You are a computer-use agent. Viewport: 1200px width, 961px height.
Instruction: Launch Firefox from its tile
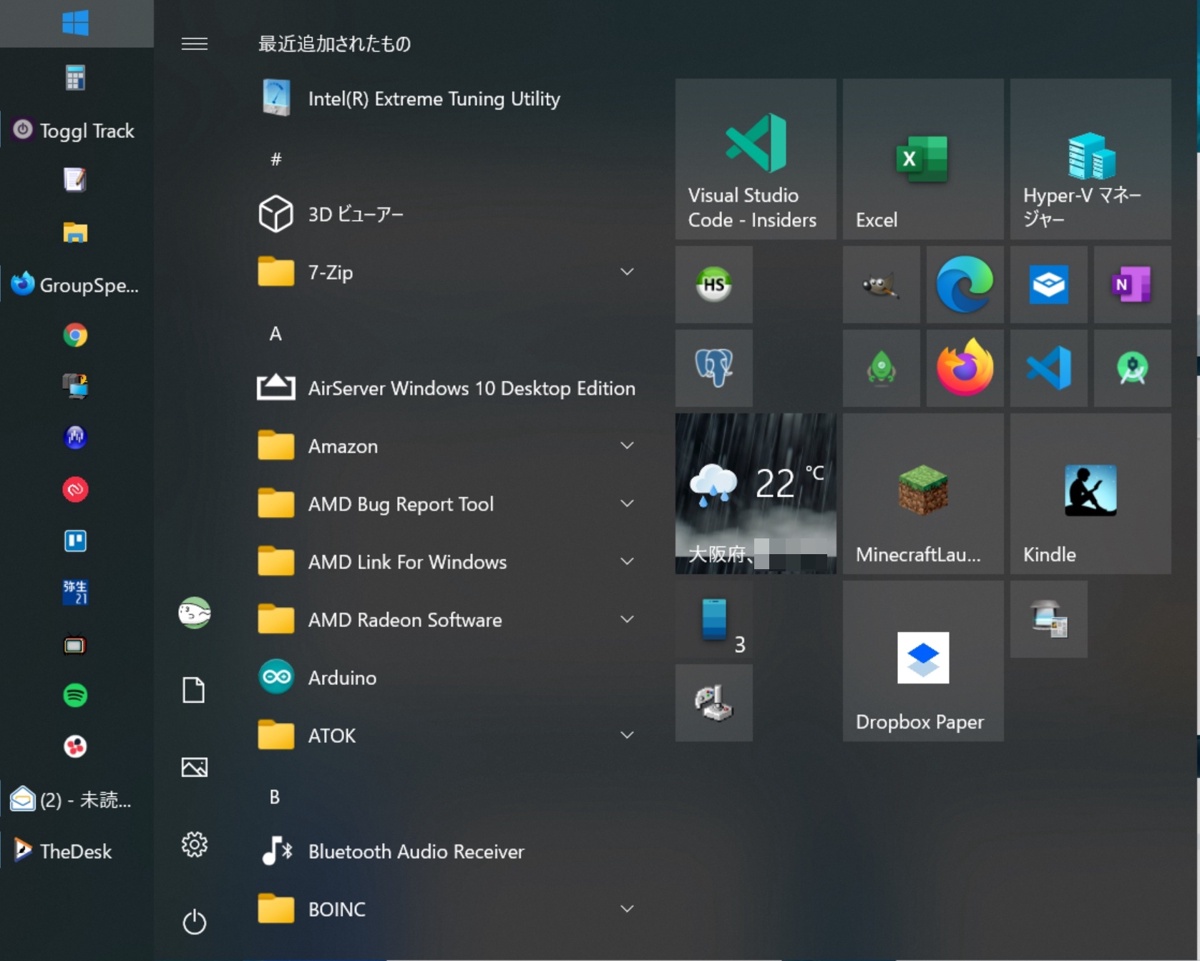point(965,368)
